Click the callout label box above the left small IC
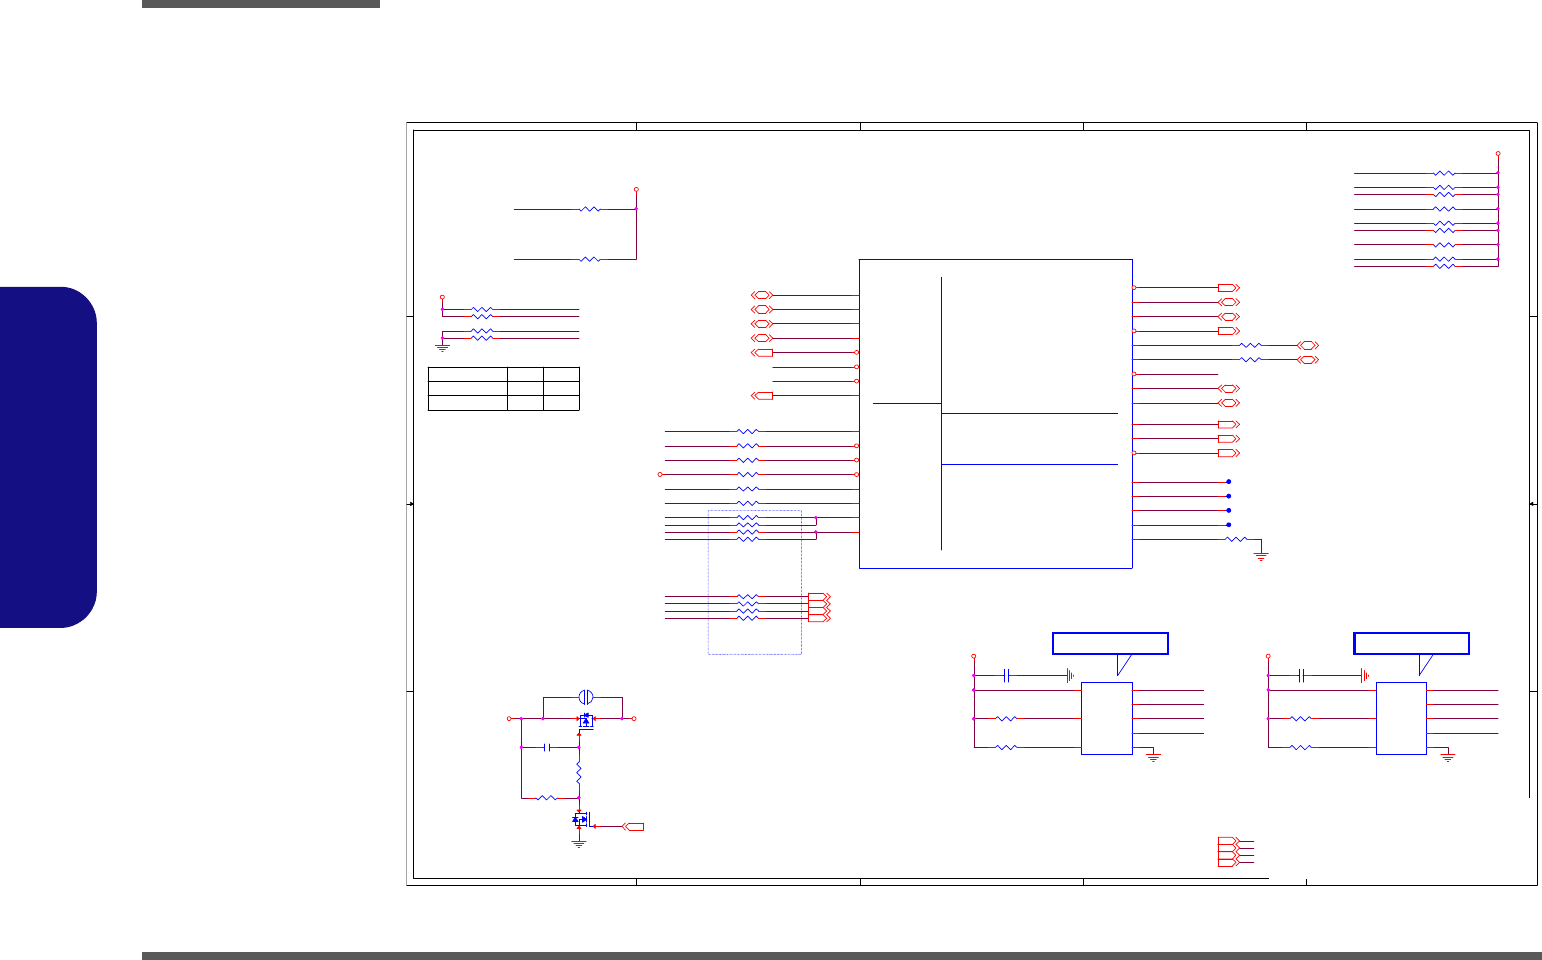1542x960 pixels. point(1111,643)
